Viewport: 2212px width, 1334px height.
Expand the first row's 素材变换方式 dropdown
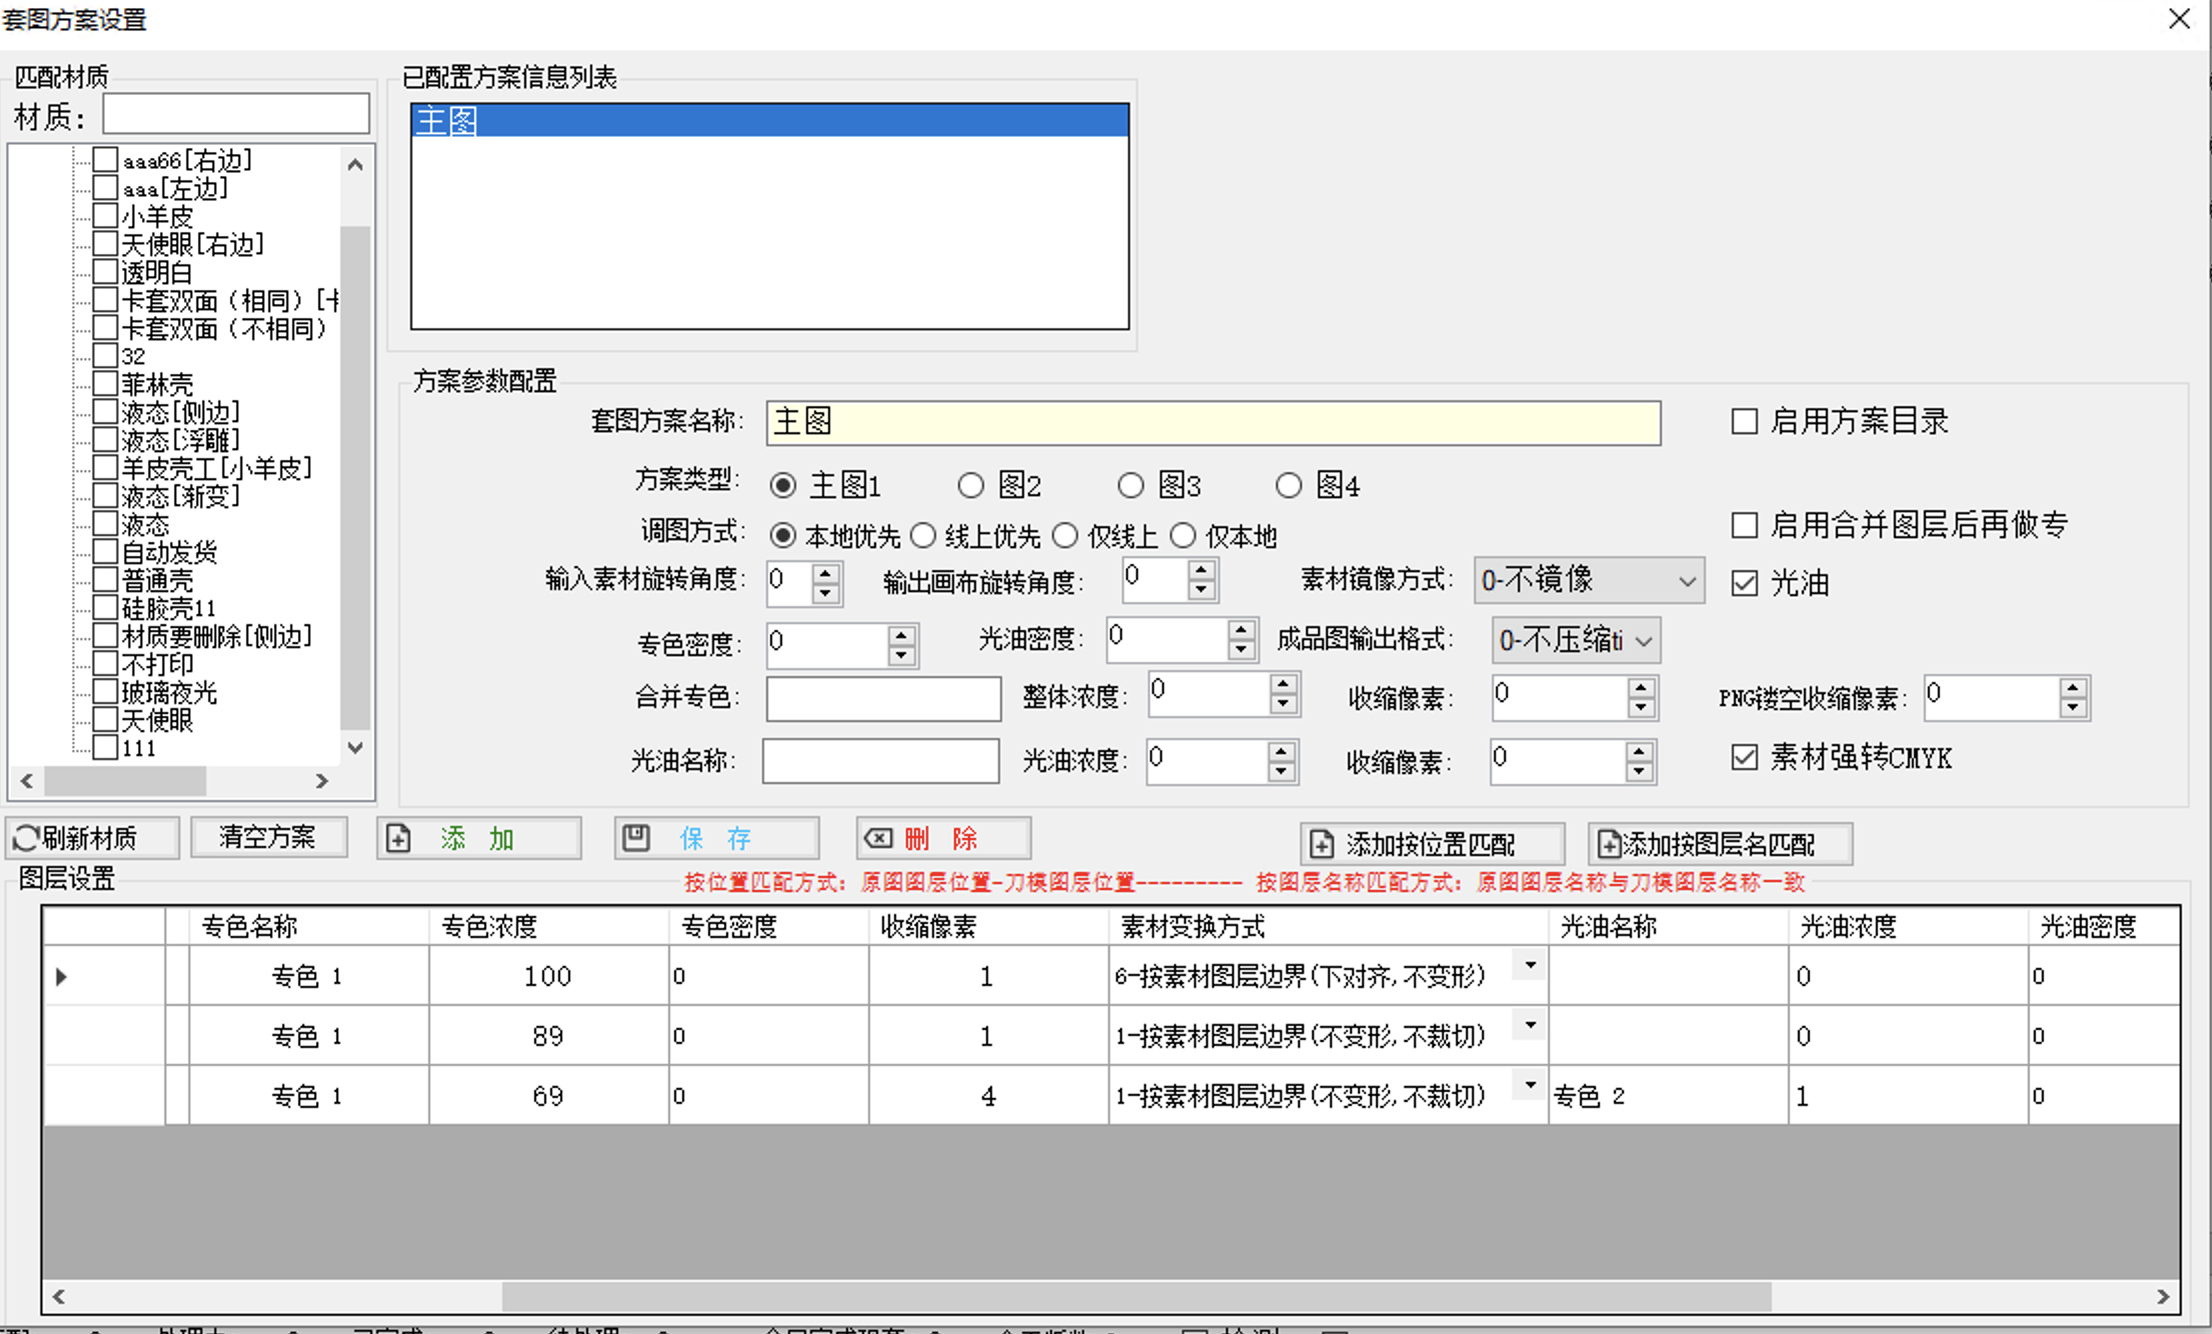coord(1530,966)
